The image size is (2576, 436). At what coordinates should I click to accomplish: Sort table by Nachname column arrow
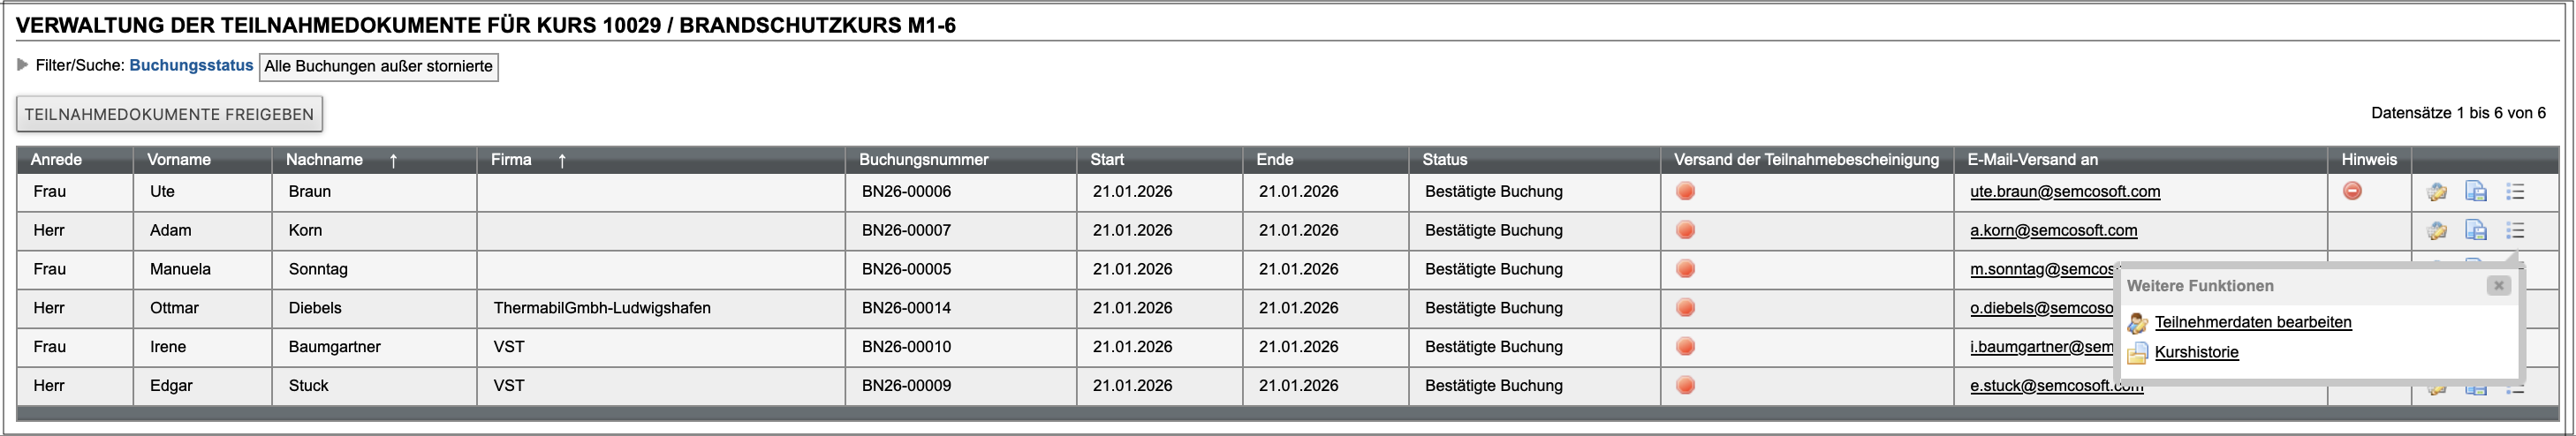tap(394, 160)
